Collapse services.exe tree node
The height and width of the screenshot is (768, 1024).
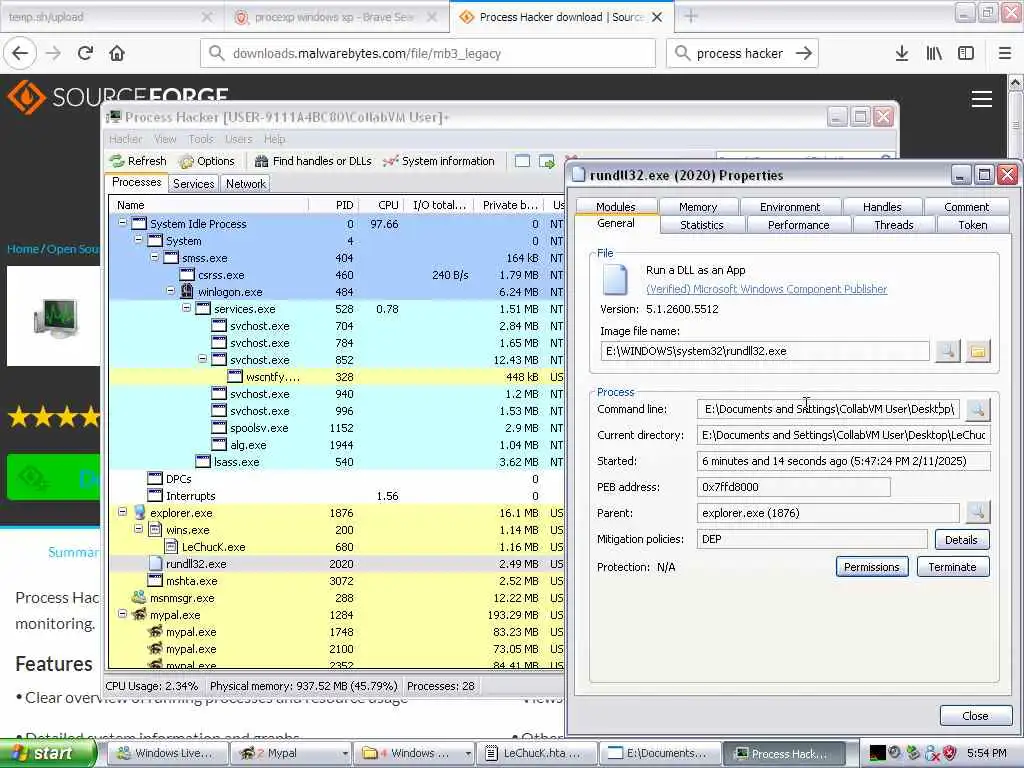point(187,308)
